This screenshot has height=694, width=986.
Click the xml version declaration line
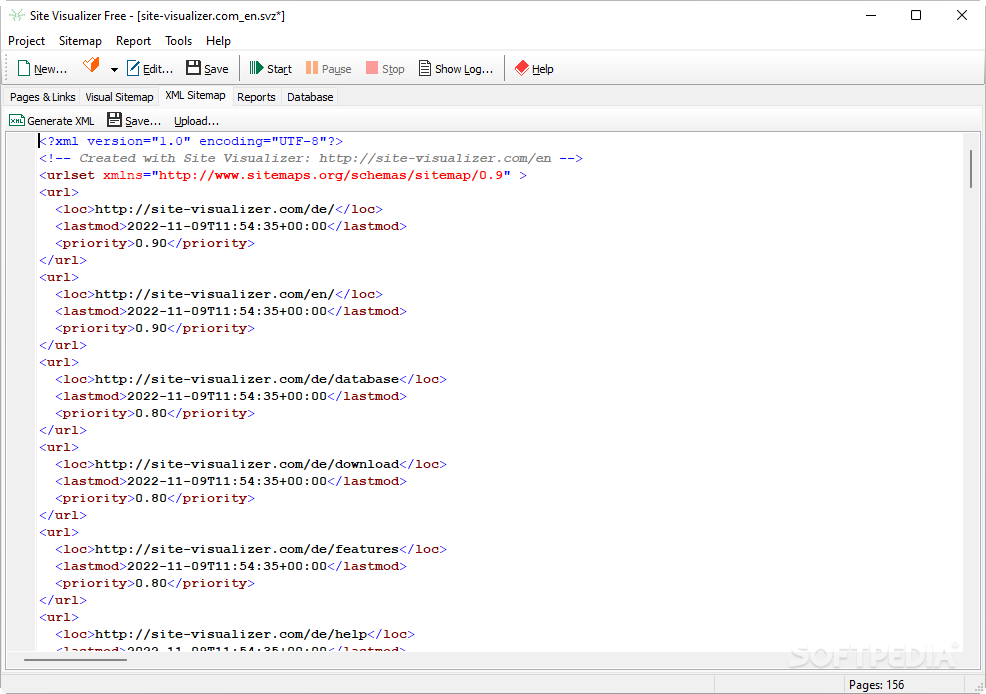point(191,141)
